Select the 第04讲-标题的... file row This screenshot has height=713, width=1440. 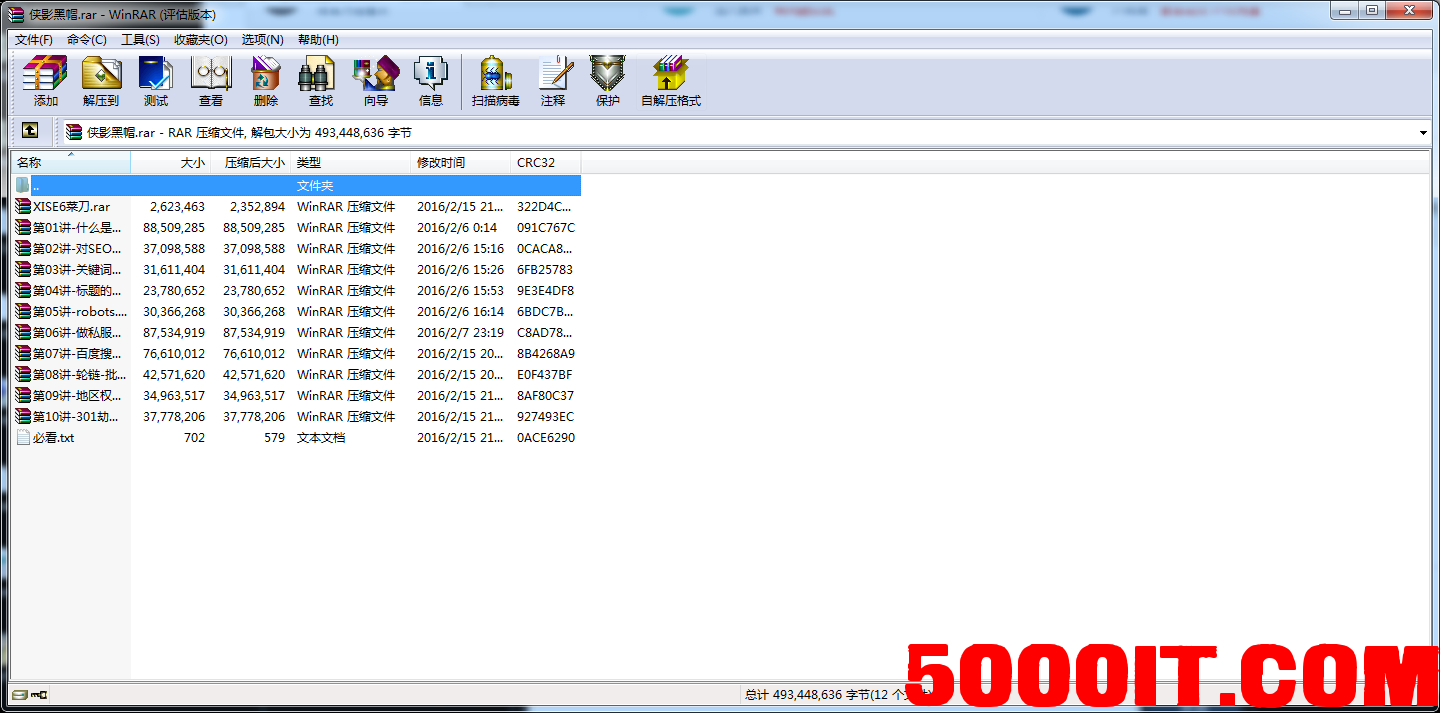[297, 291]
